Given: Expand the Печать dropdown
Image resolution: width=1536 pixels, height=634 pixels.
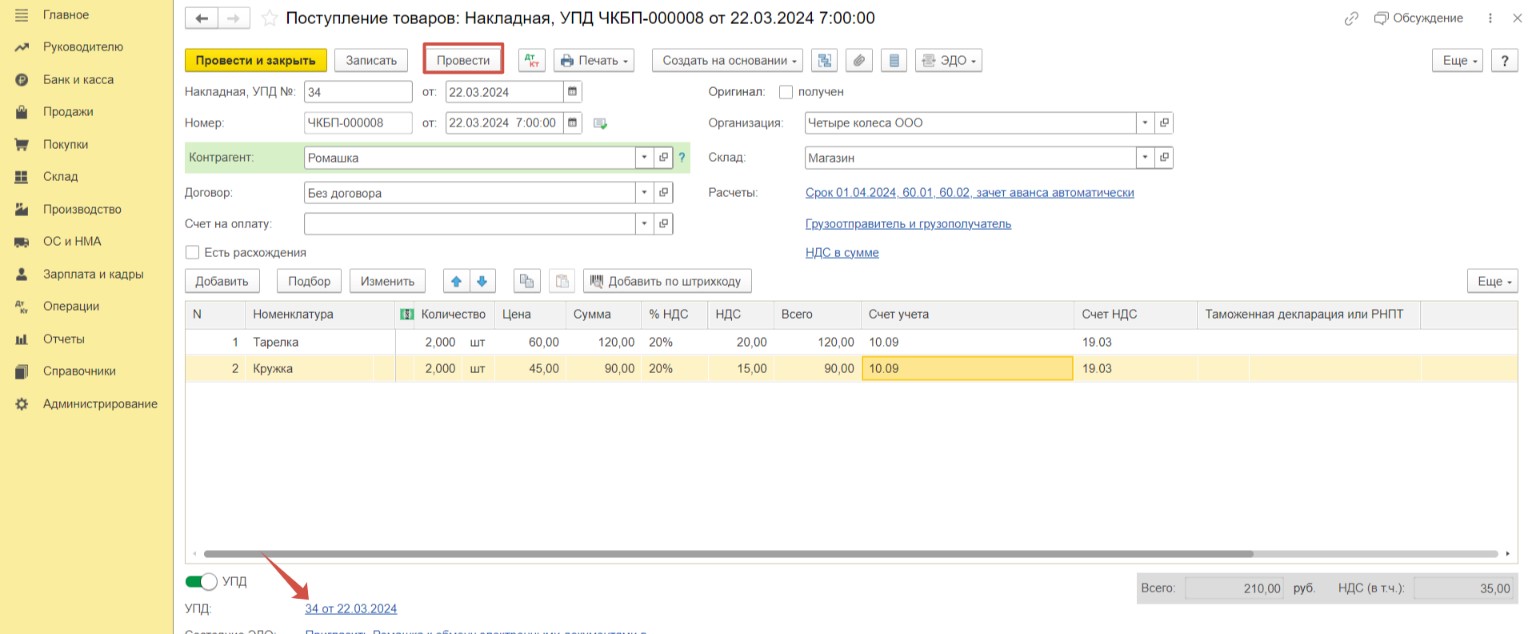Looking at the screenshot, I should 594,60.
